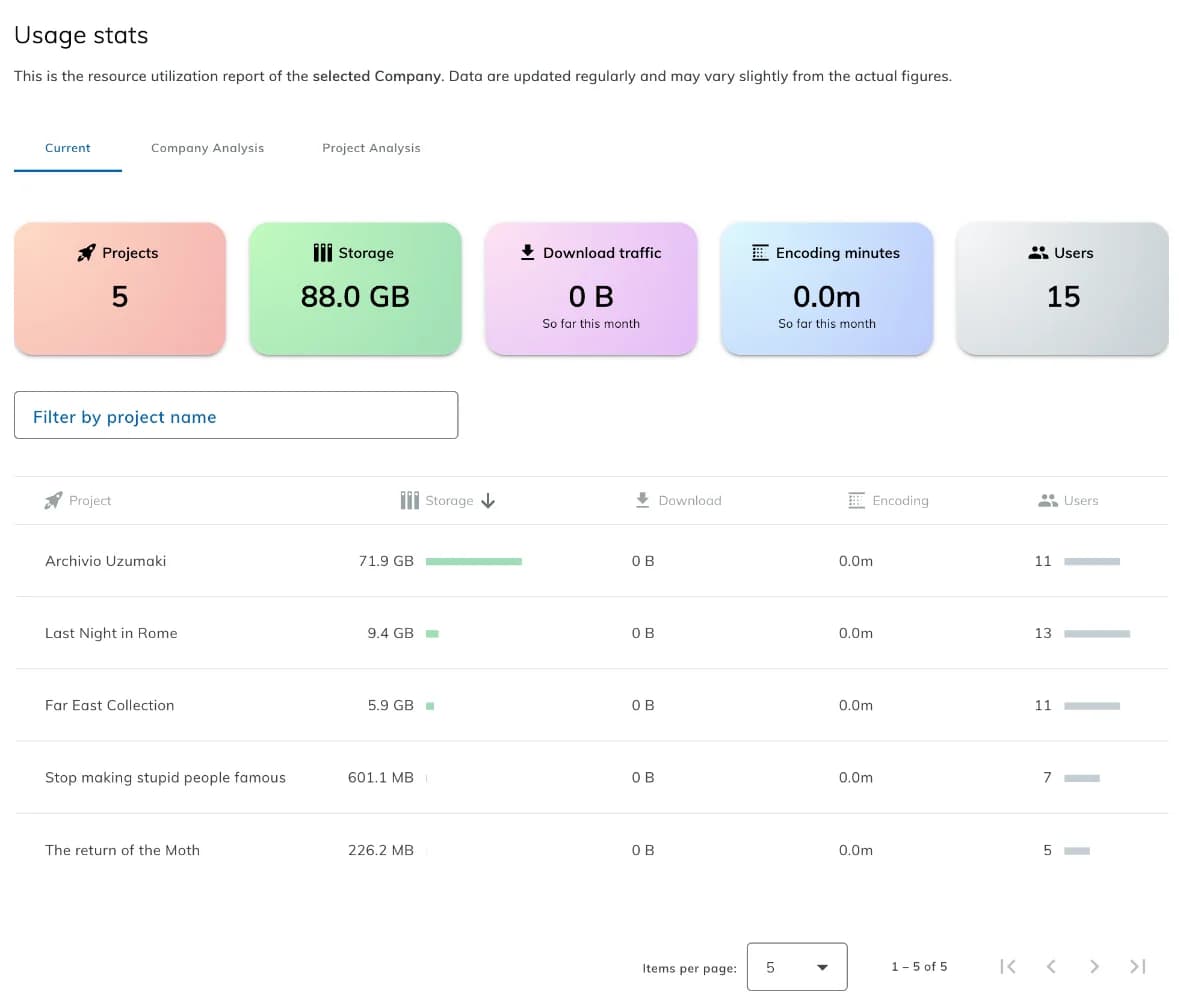Click the 1 – 5 of 5 range label
The image size is (1183, 1008).
[x=919, y=967]
